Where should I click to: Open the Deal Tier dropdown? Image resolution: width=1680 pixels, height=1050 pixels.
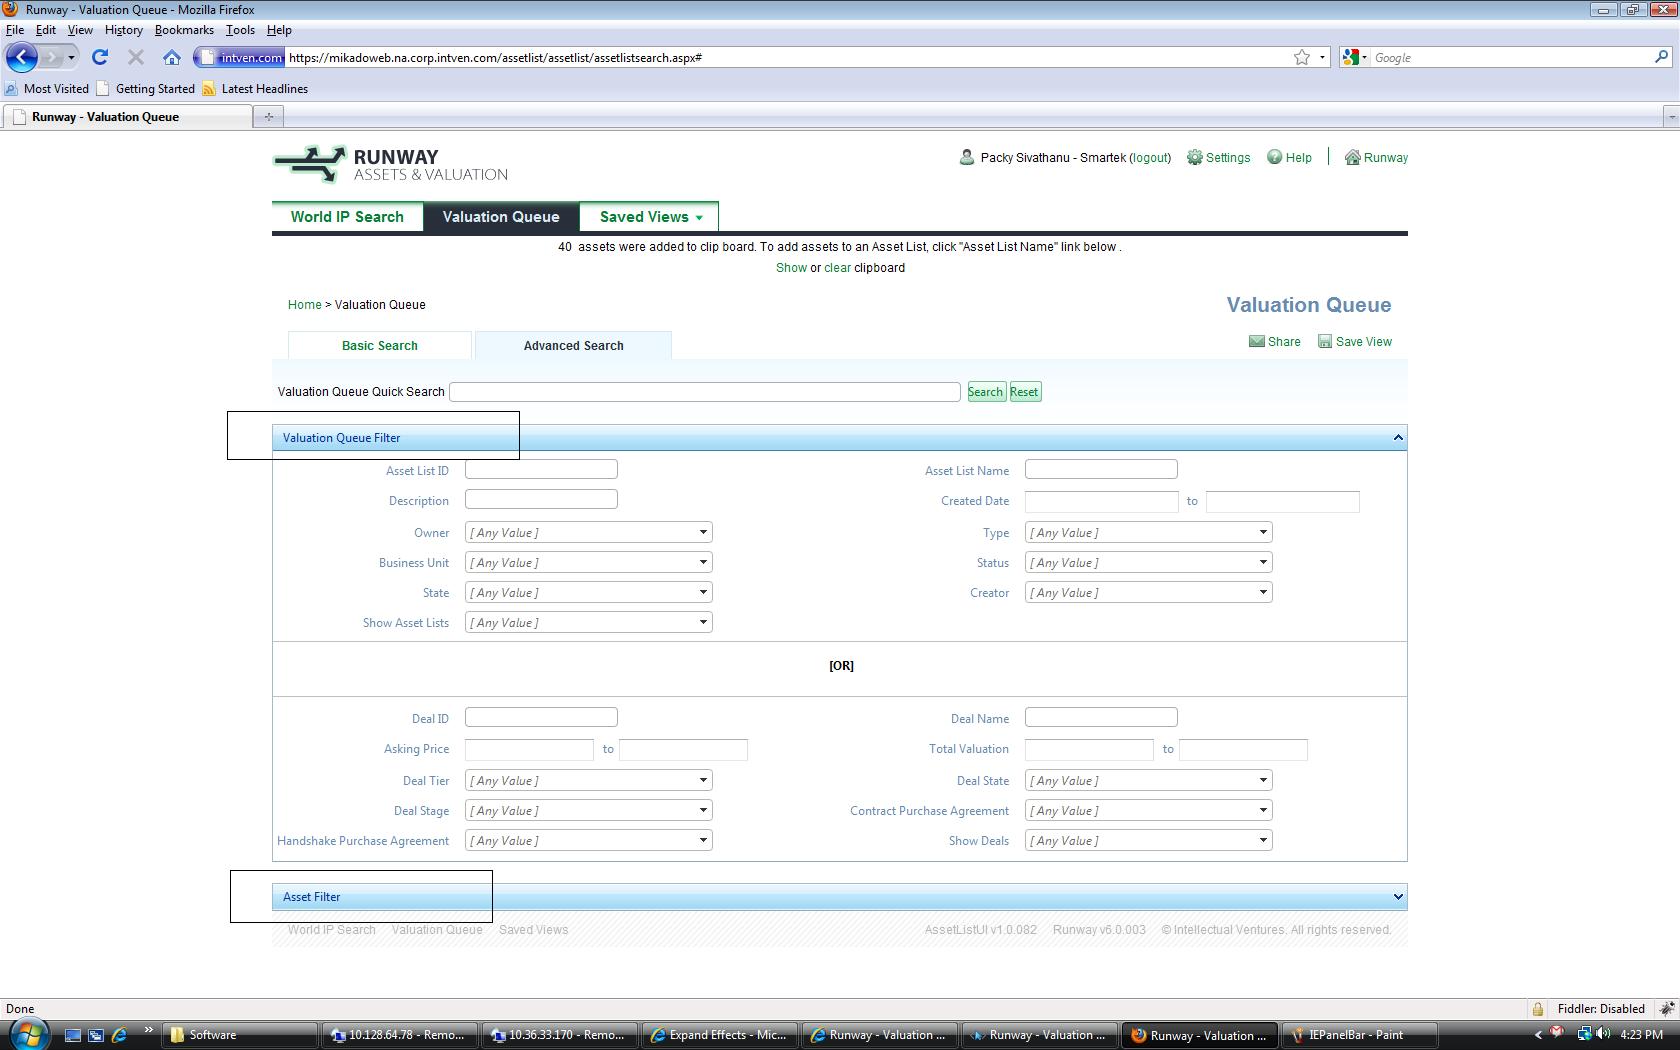click(589, 781)
